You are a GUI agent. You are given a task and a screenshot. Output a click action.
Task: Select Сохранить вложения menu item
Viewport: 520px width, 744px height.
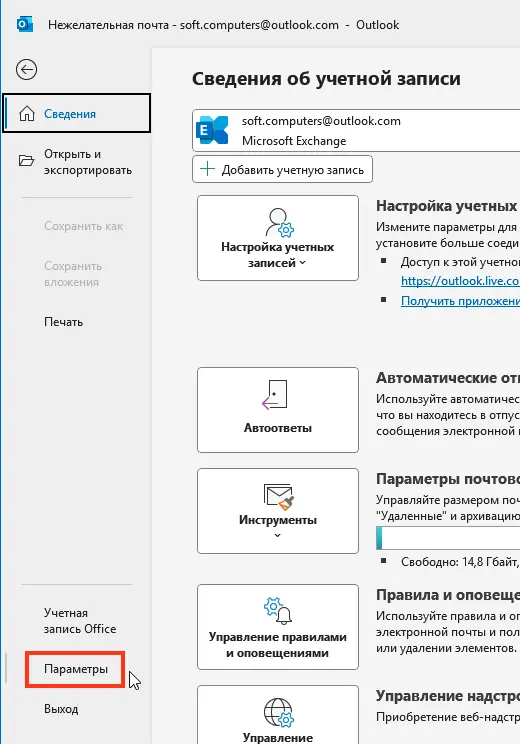click(x=73, y=274)
